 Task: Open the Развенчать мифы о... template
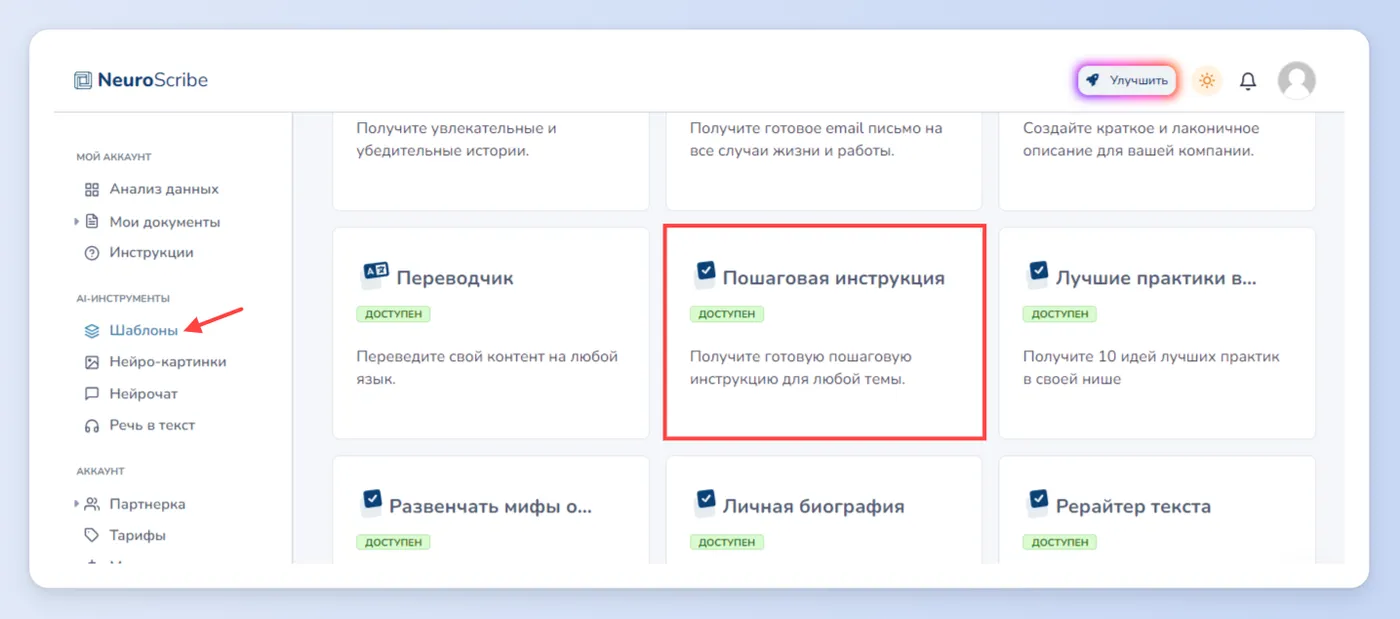[x=491, y=509]
